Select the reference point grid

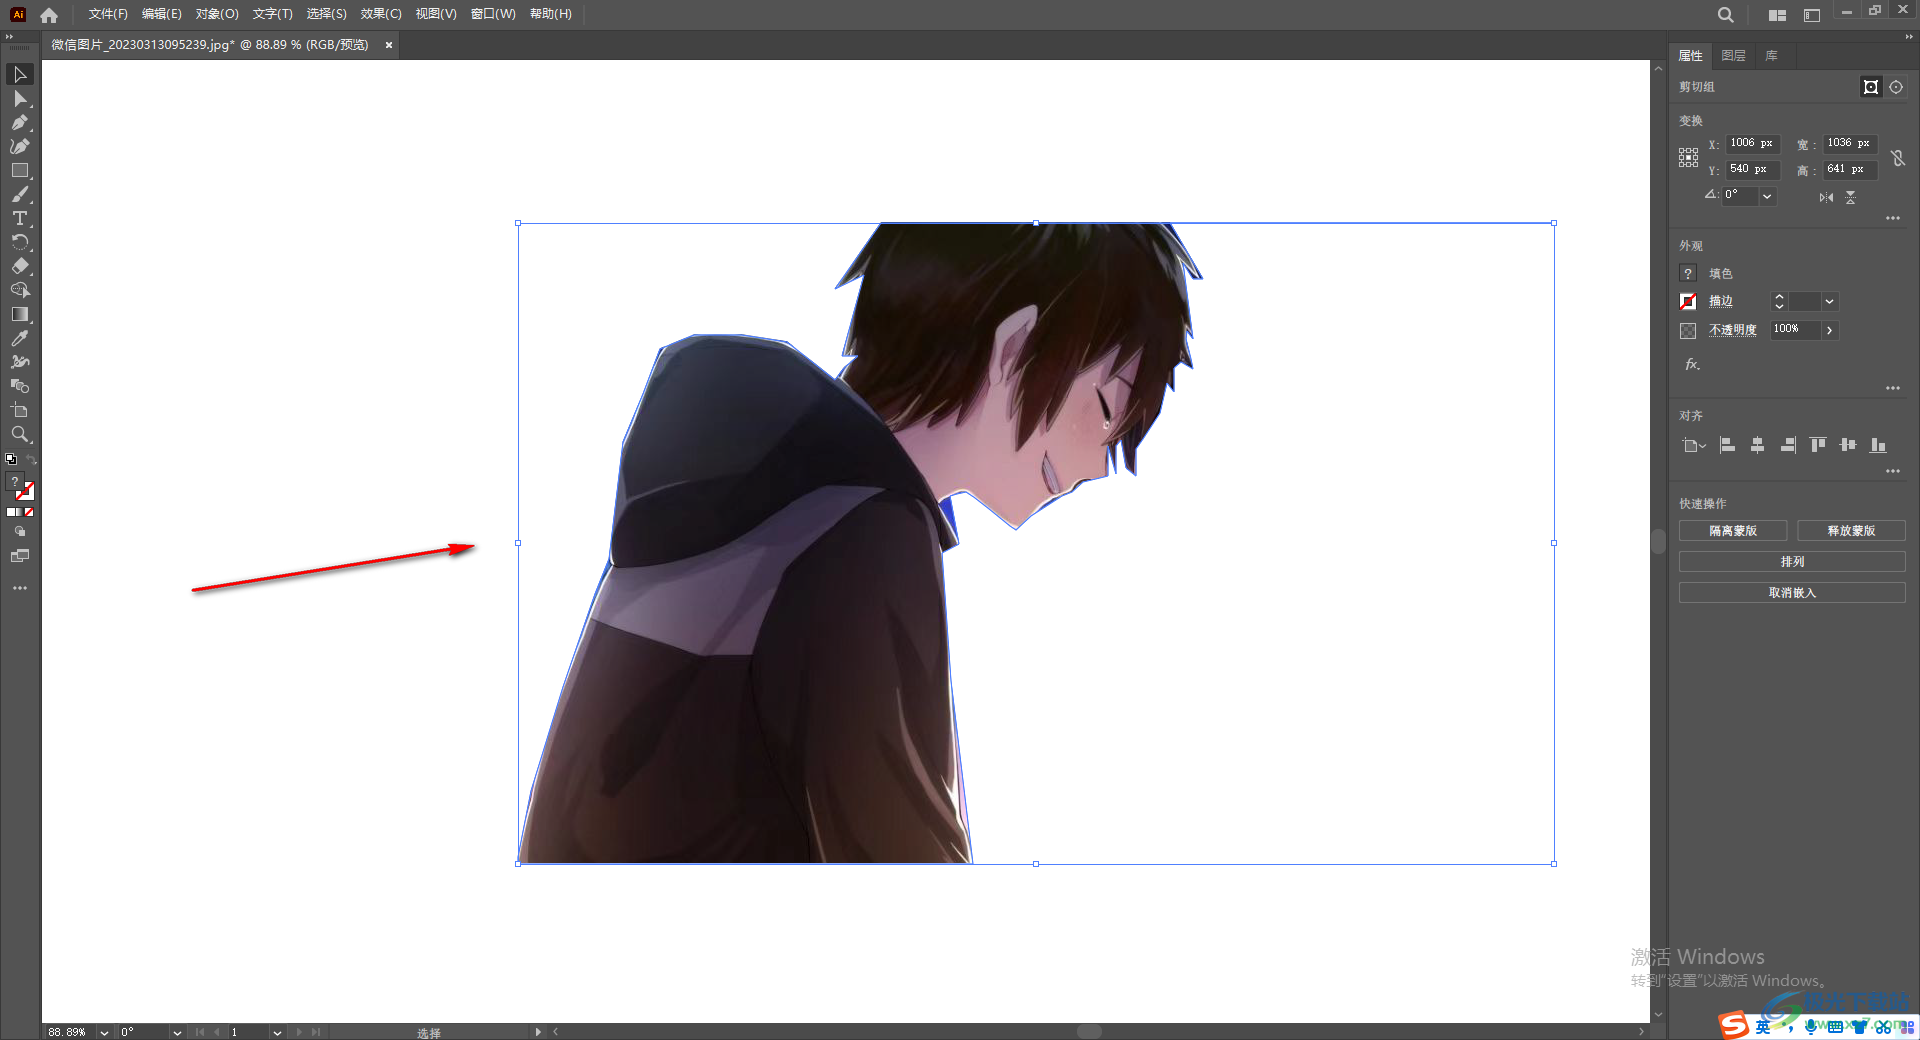[1688, 157]
